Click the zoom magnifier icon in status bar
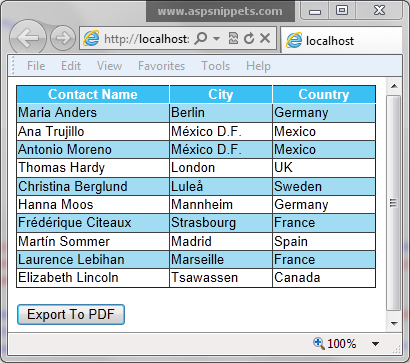This screenshot has height=363, width=410. (x=319, y=343)
